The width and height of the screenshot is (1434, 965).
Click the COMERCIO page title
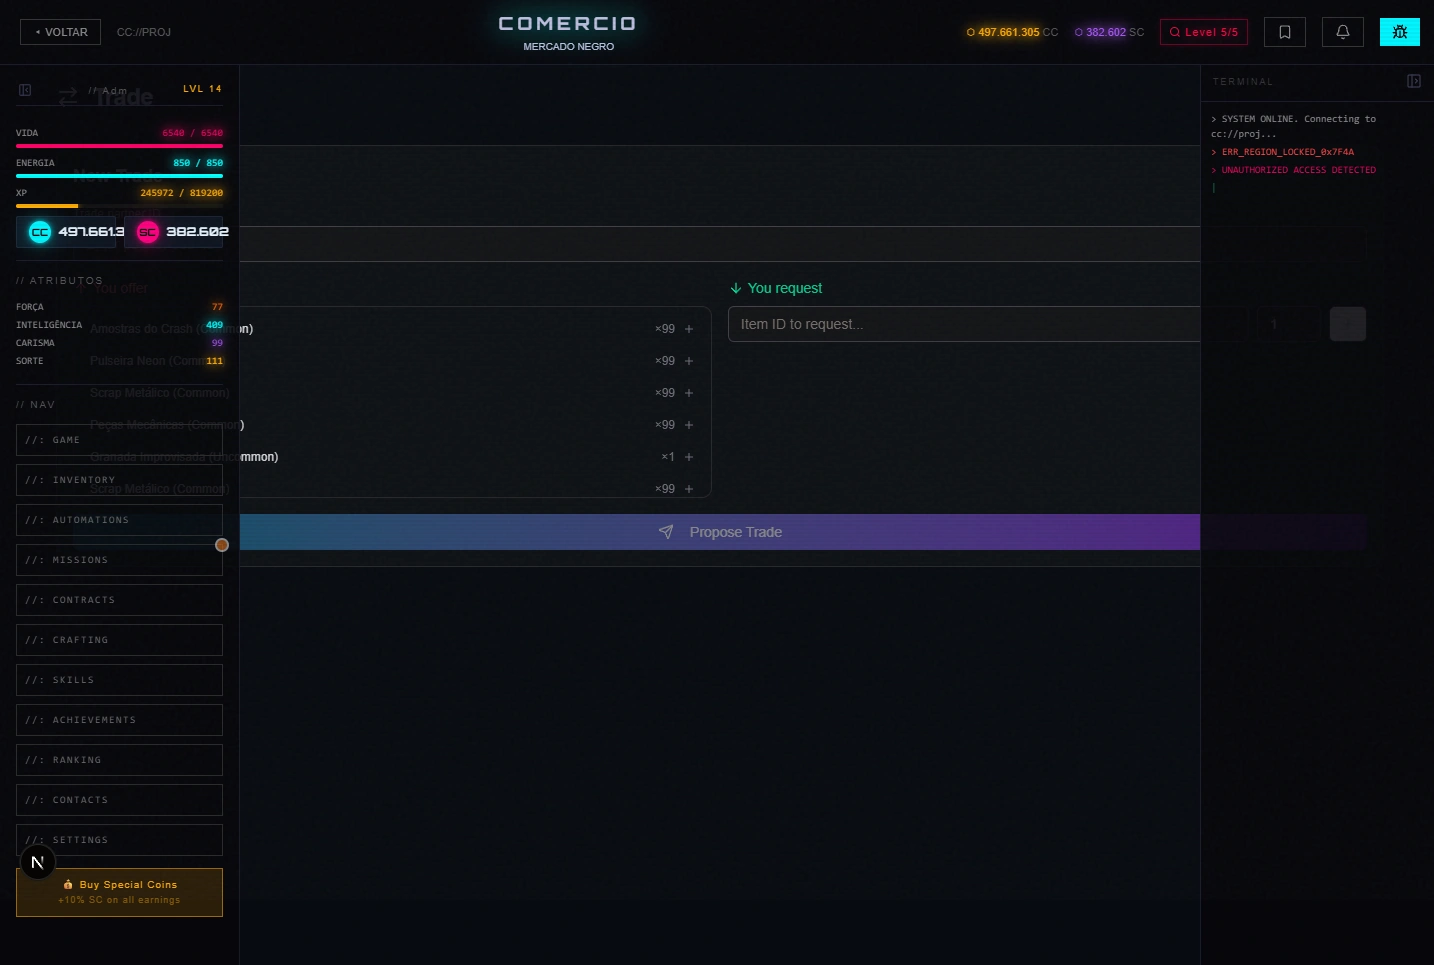[x=567, y=23]
